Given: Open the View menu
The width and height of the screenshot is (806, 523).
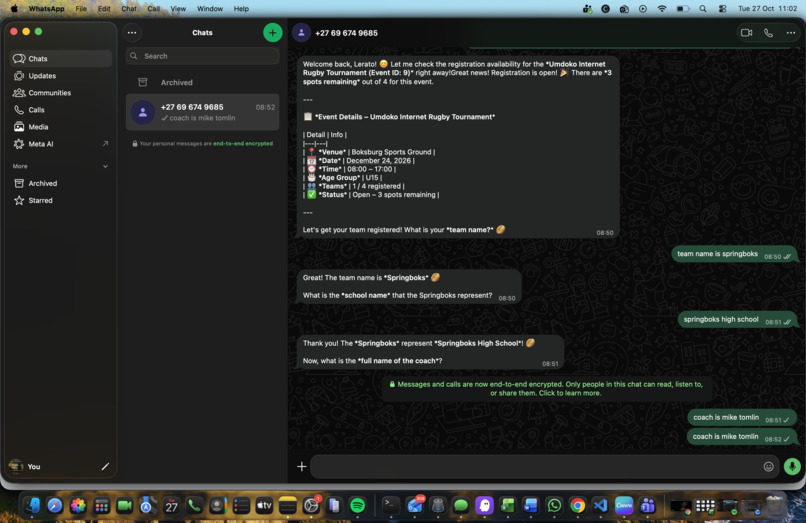Looking at the screenshot, I should (x=178, y=9).
